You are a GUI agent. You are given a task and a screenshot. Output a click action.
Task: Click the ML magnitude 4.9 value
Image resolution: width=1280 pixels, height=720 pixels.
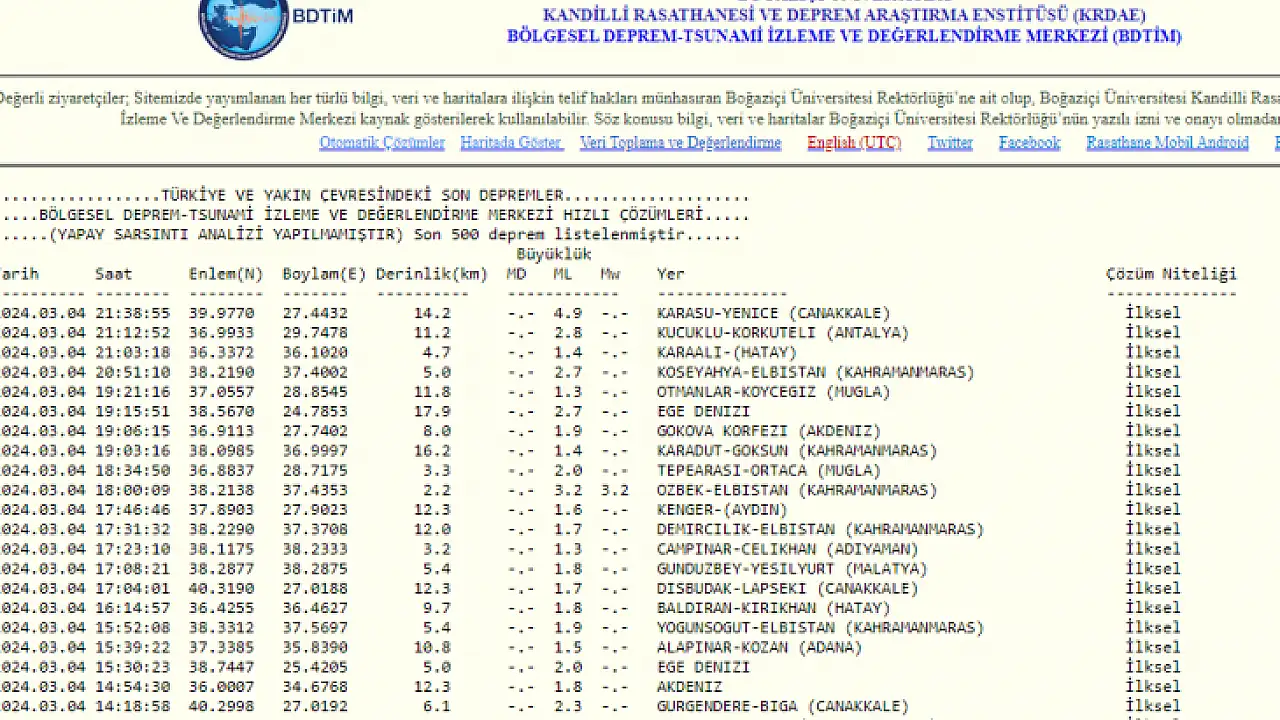[x=568, y=313]
